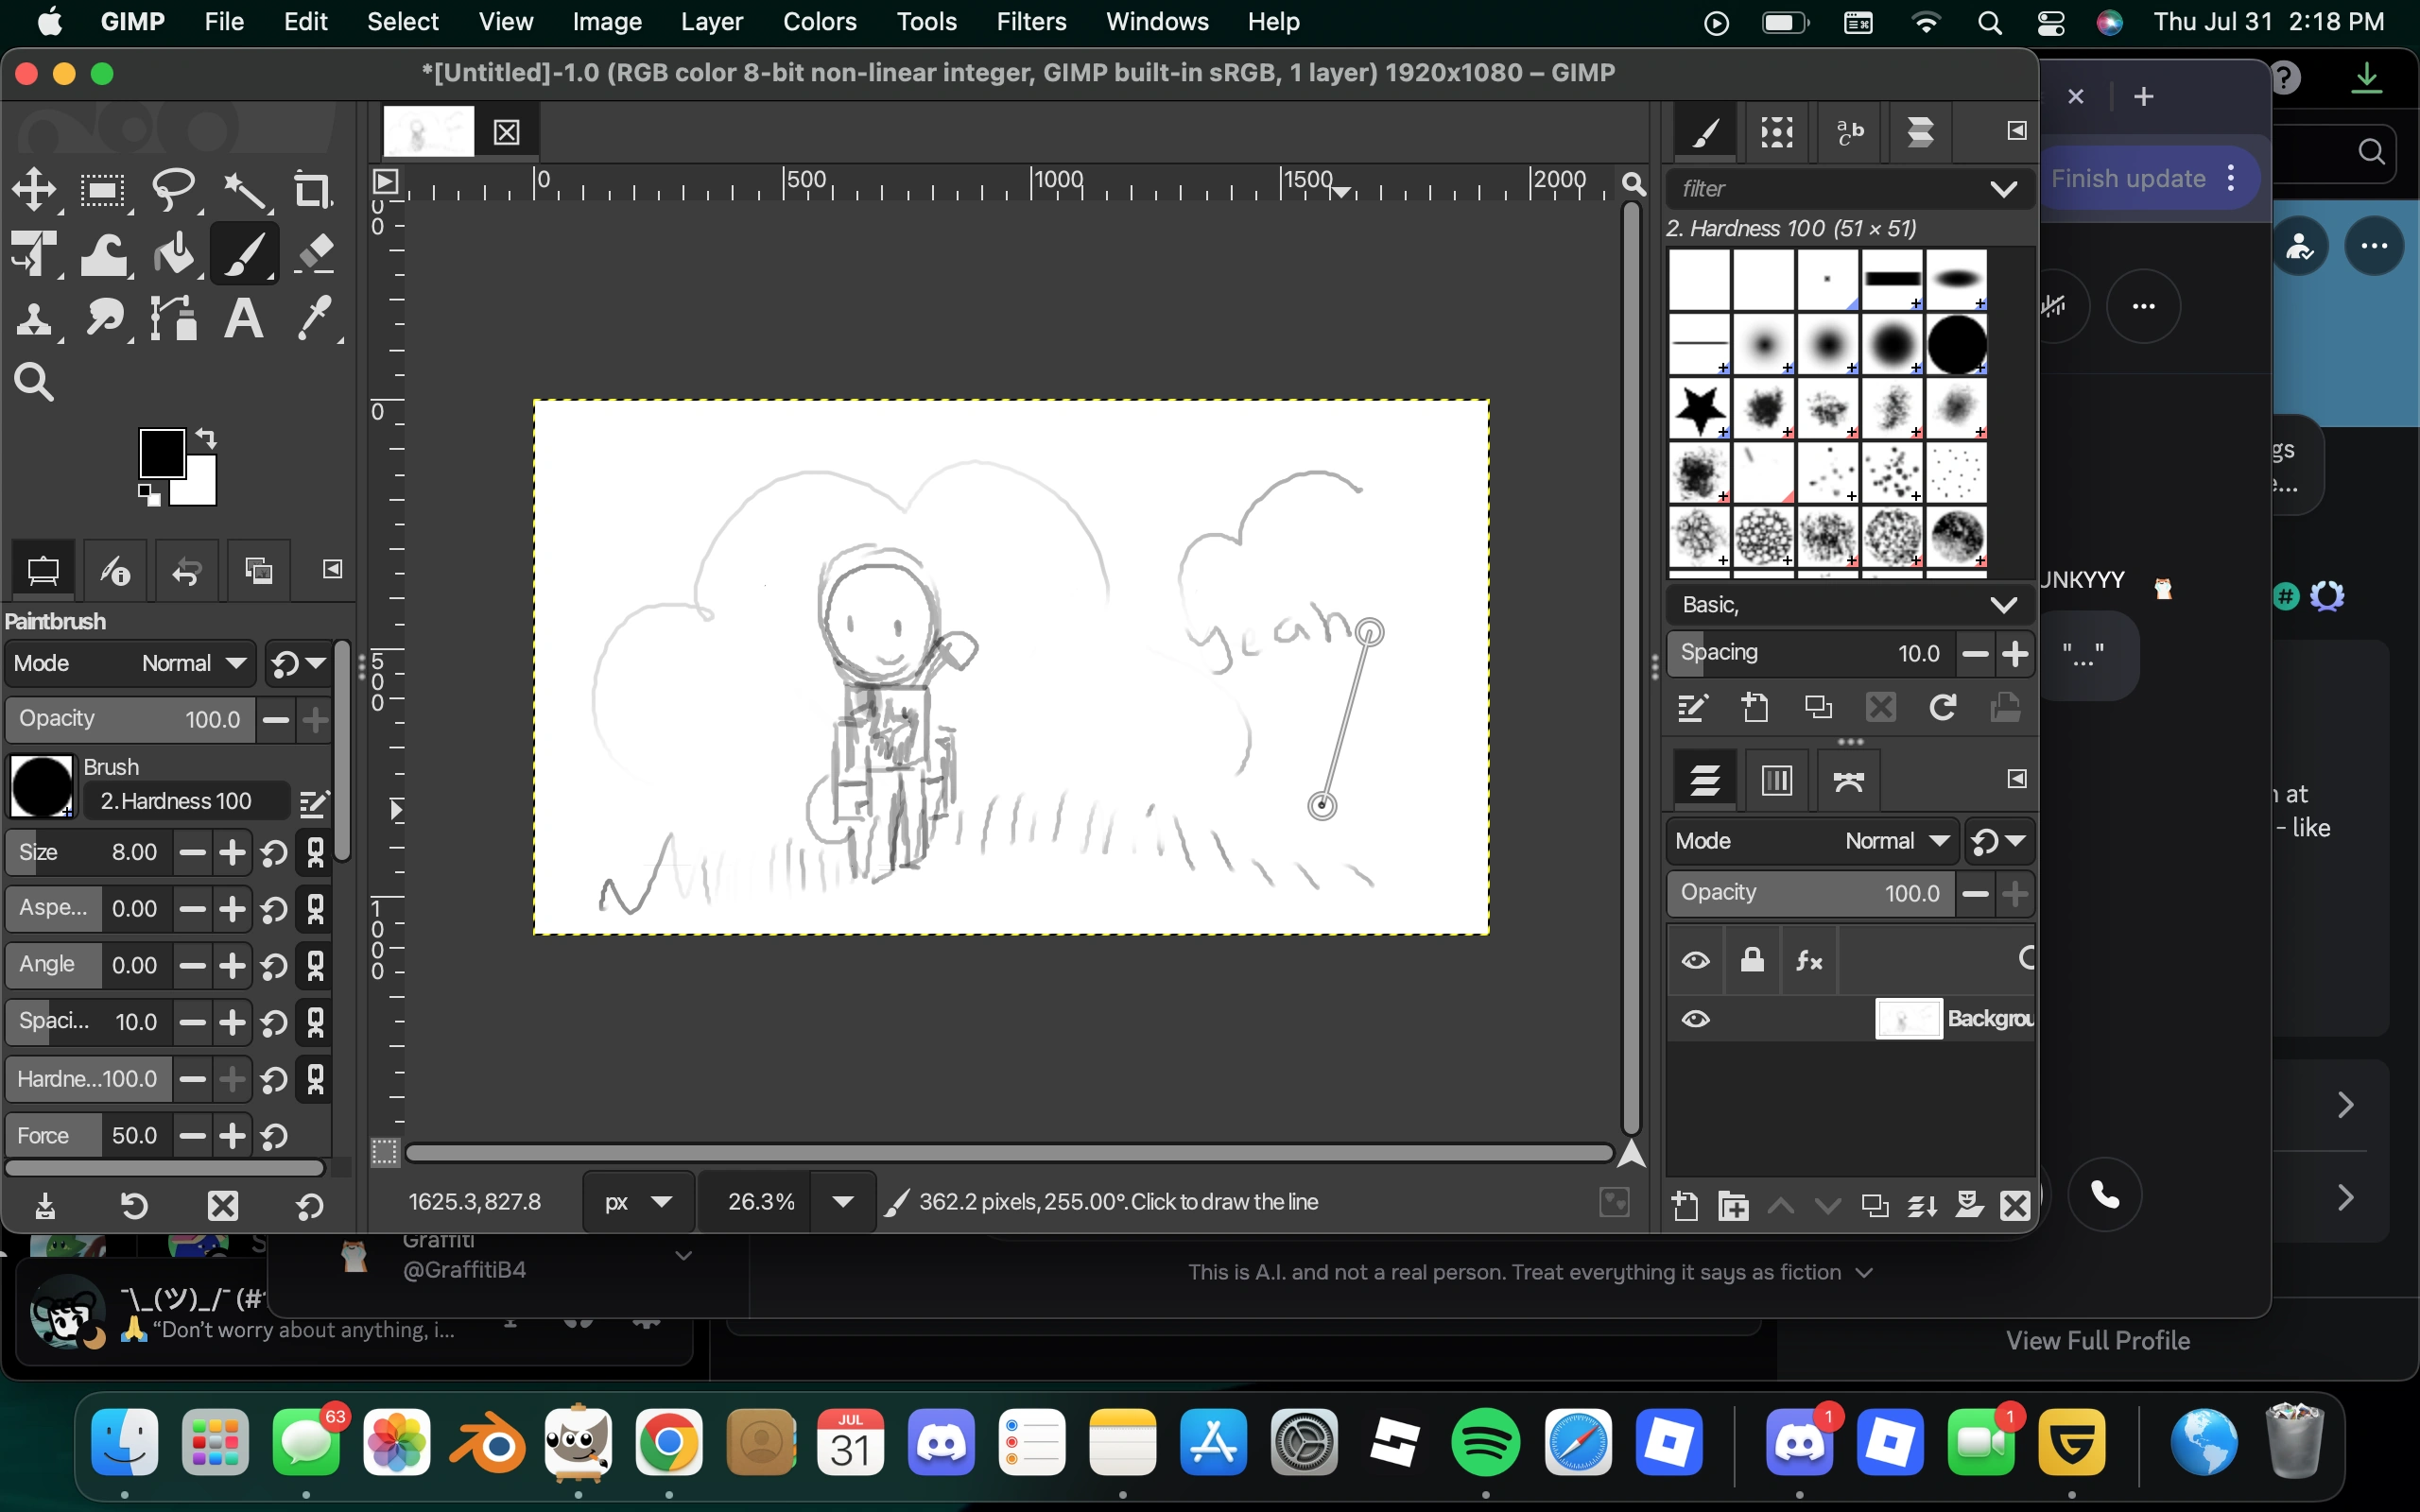Lock the layer pixels

point(1752,960)
